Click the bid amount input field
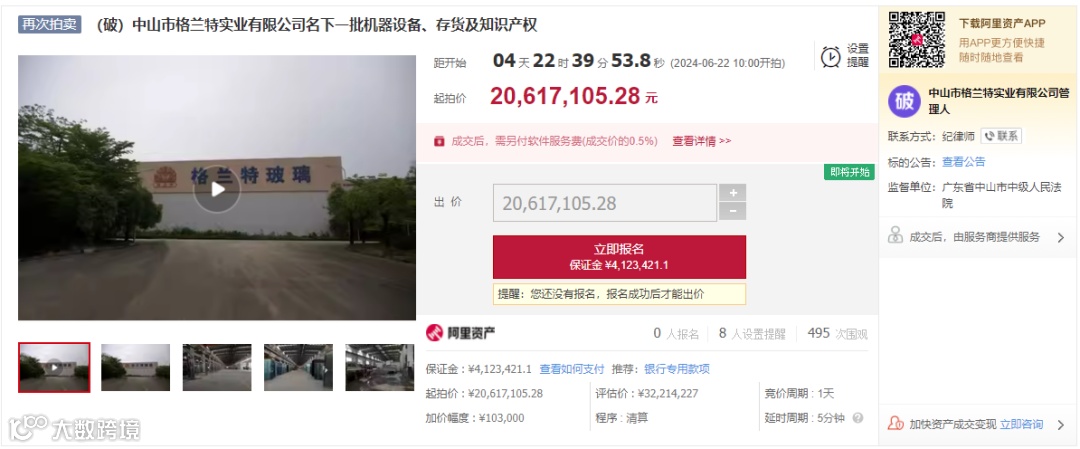 click(605, 203)
